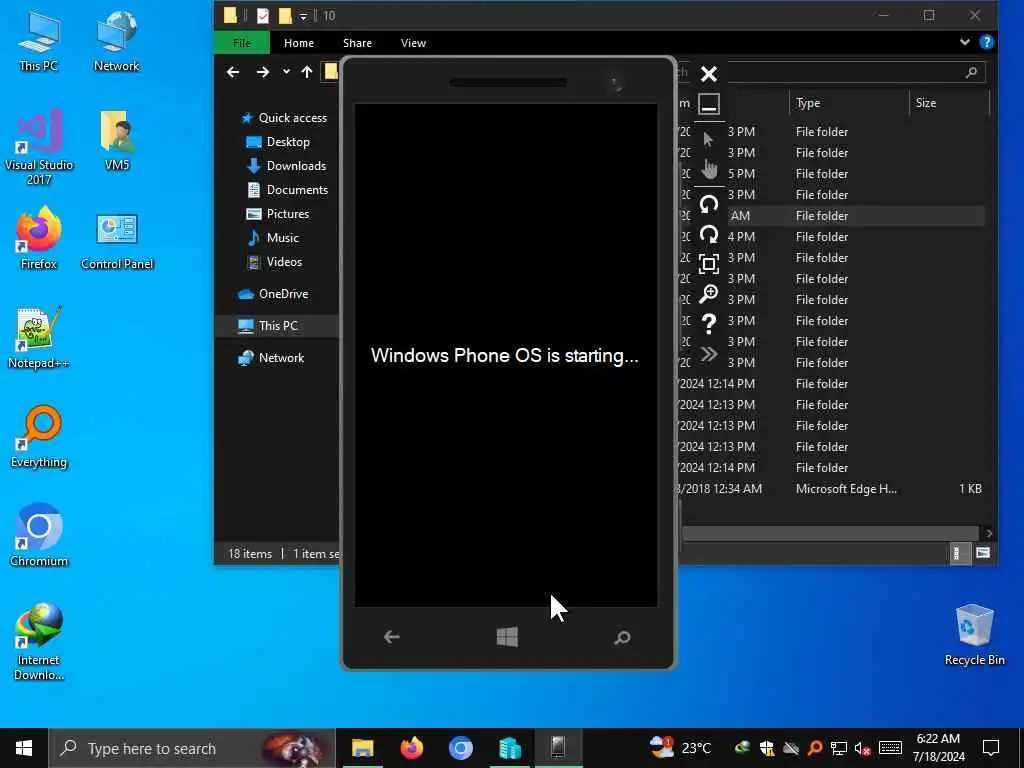Close the Windows Phone emulator with the X
Image resolution: width=1024 pixels, height=768 pixels.
[709, 74]
